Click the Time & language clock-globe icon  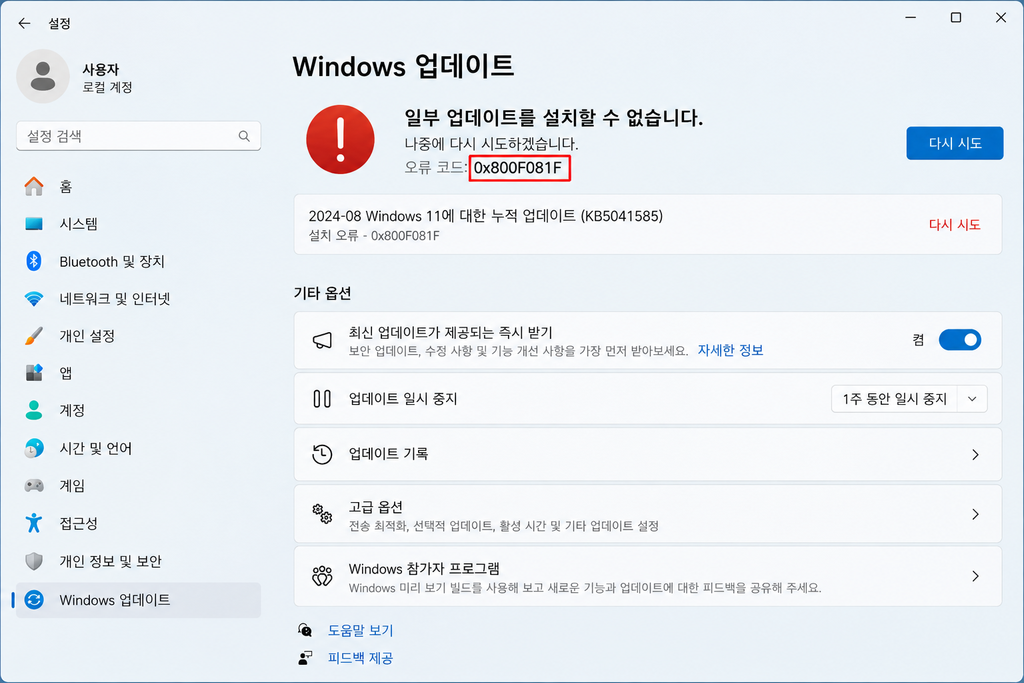34,448
